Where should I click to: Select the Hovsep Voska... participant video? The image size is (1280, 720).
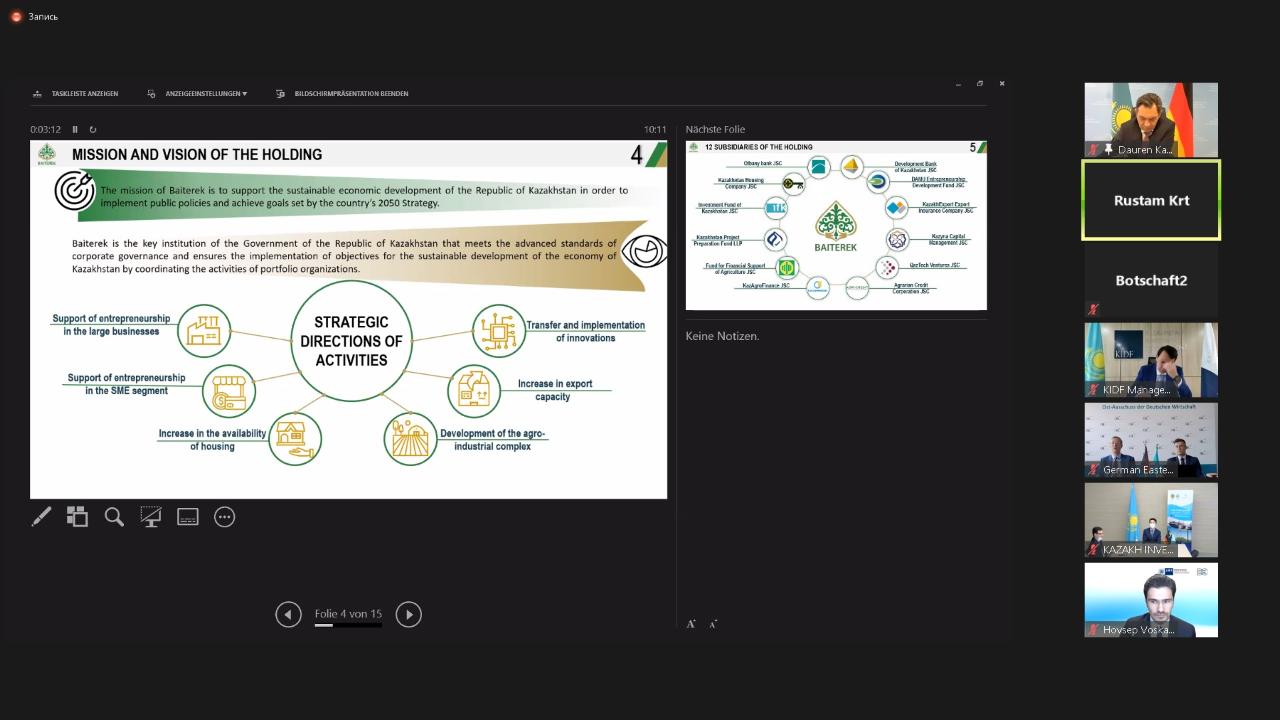click(x=1151, y=600)
